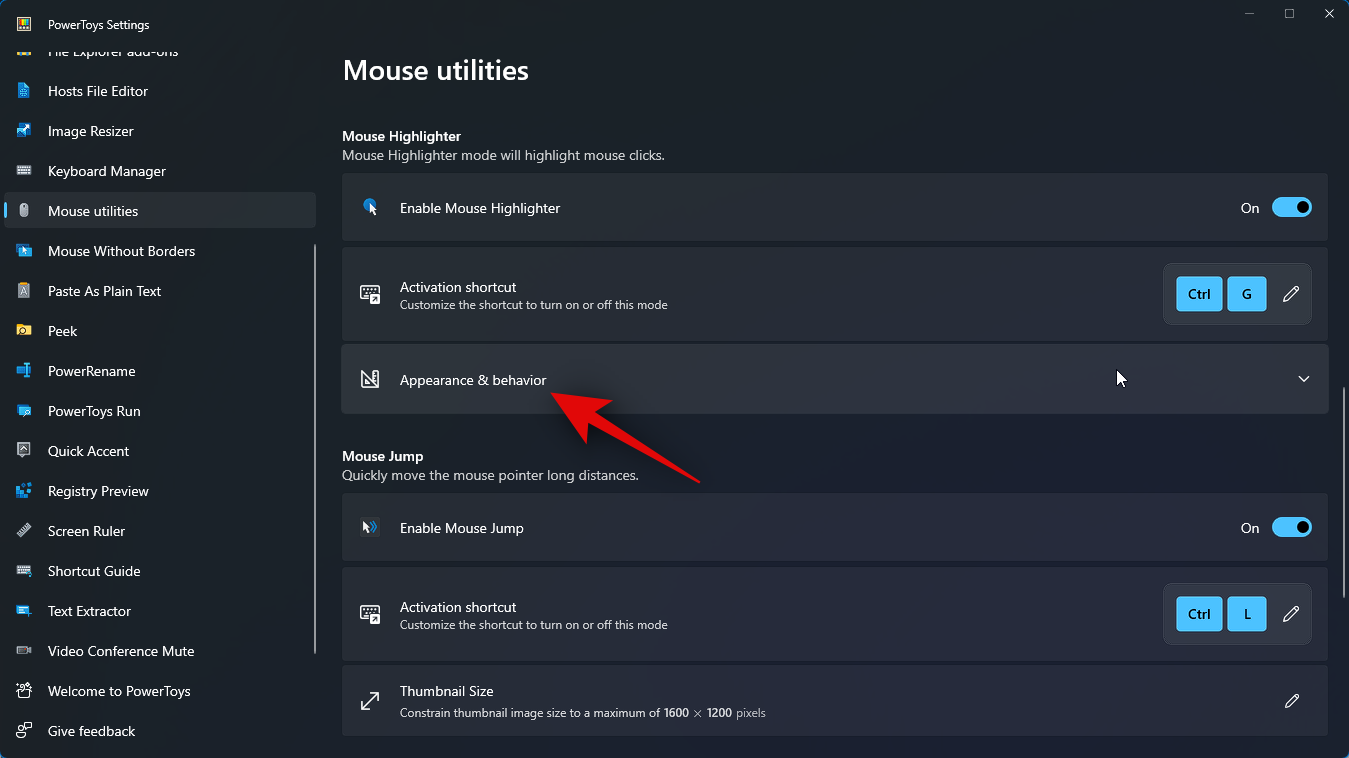Disable Enable Mouse Jump
This screenshot has height=758, width=1349.
1291,527
